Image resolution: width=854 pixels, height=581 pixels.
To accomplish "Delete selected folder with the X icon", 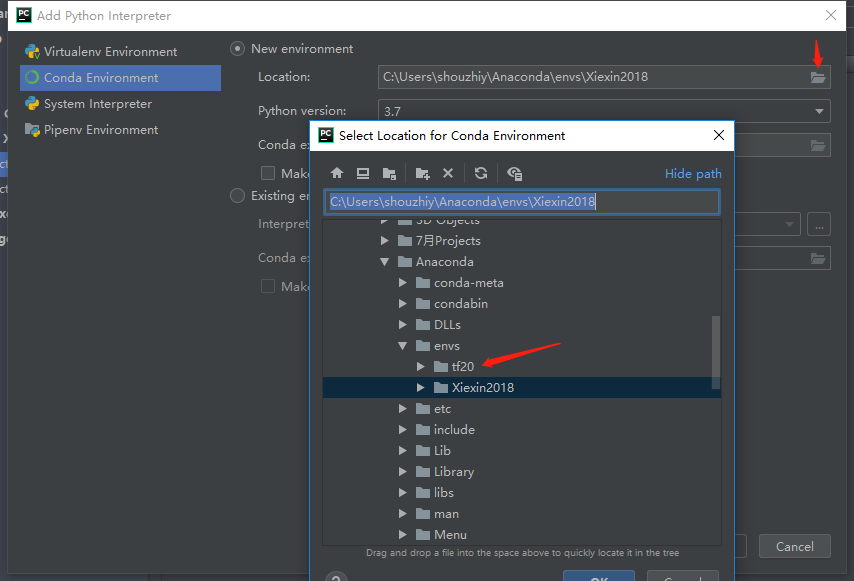I will click(x=448, y=173).
